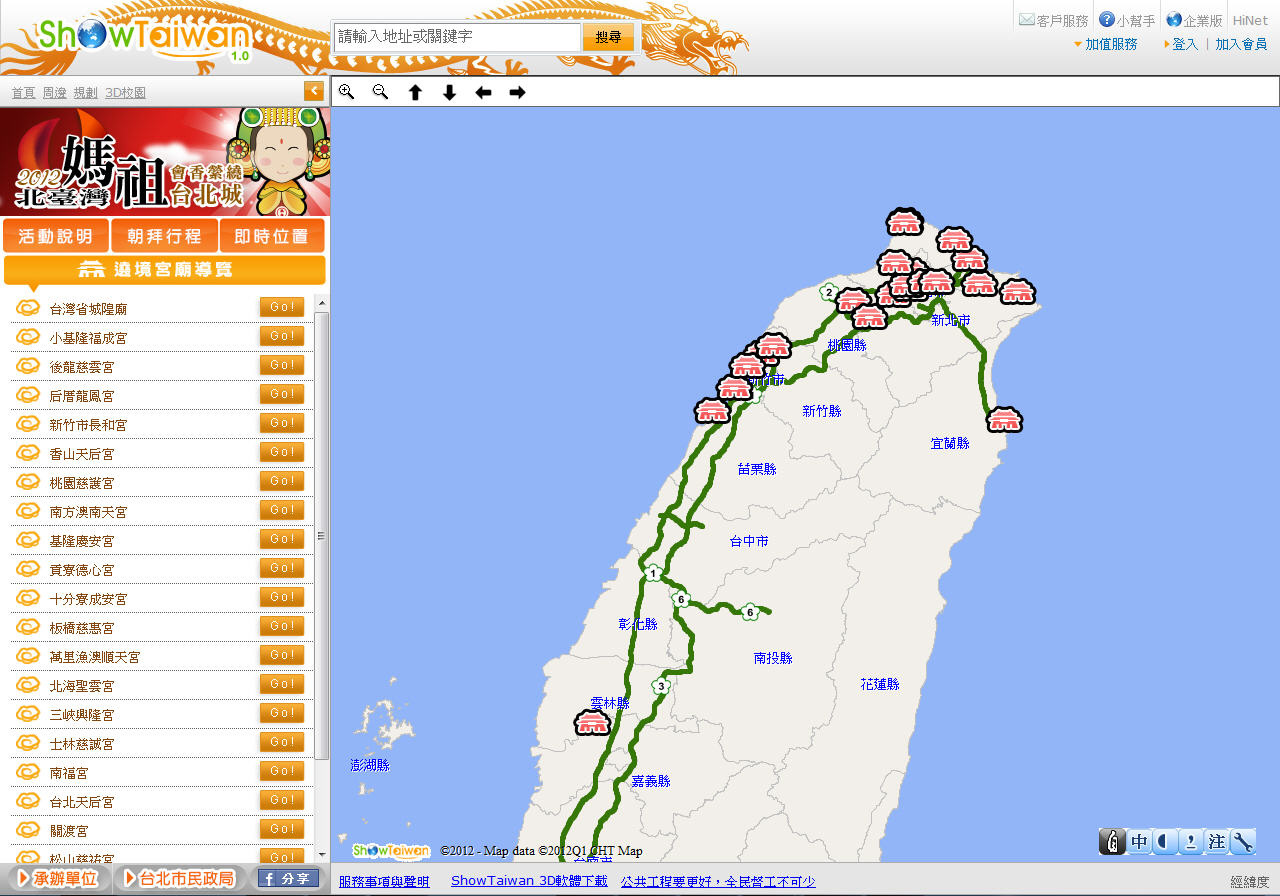Click the temple marker near 宜蘭縣

tap(1004, 420)
